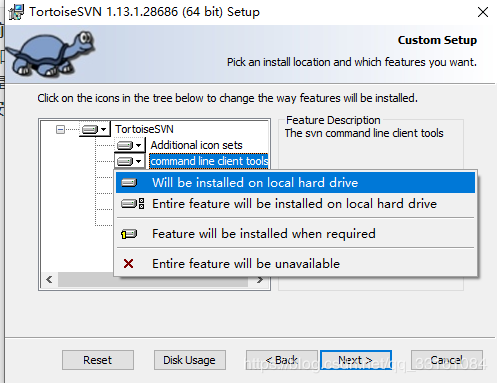This screenshot has height=383, width=497.
Task: Open the Disk Usage dialog
Action: pos(190,360)
